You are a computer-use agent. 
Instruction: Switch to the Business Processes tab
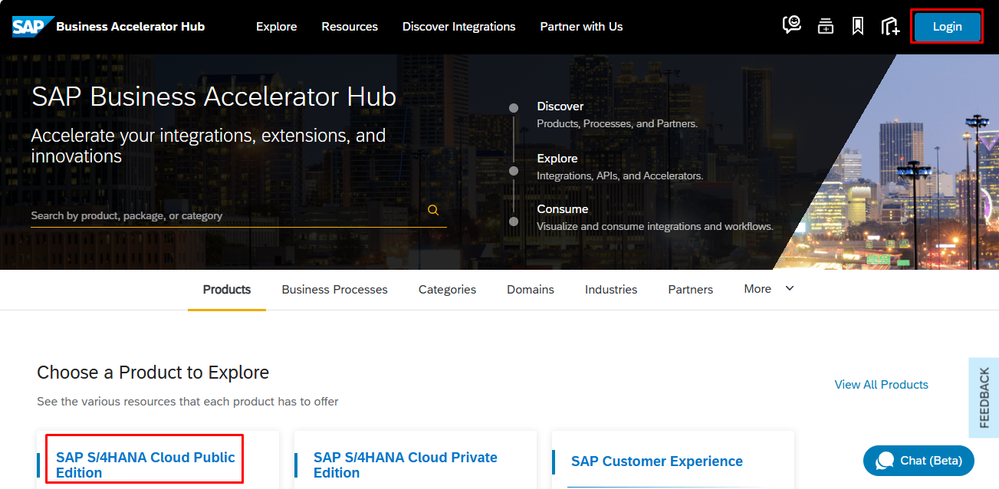pos(334,290)
